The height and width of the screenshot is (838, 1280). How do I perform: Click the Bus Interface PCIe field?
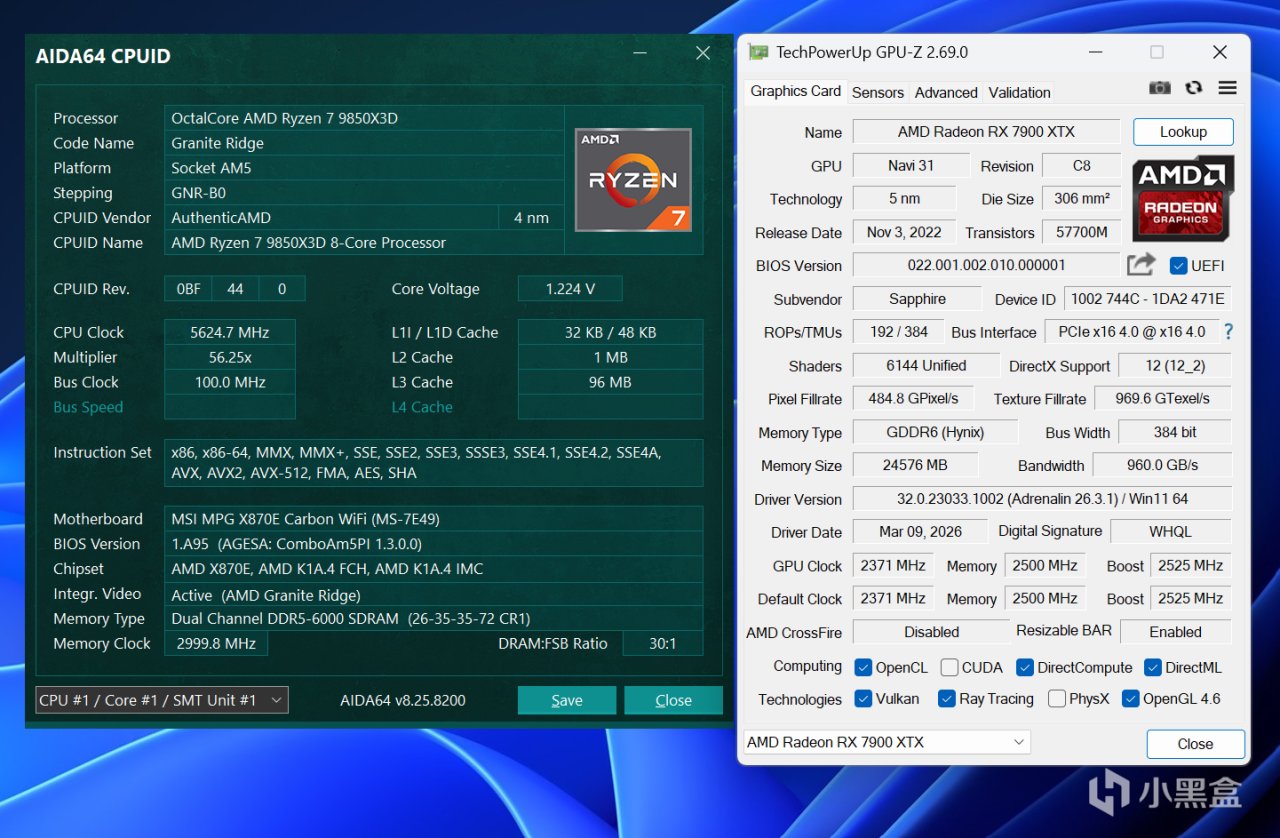[x=1131, y=332]
